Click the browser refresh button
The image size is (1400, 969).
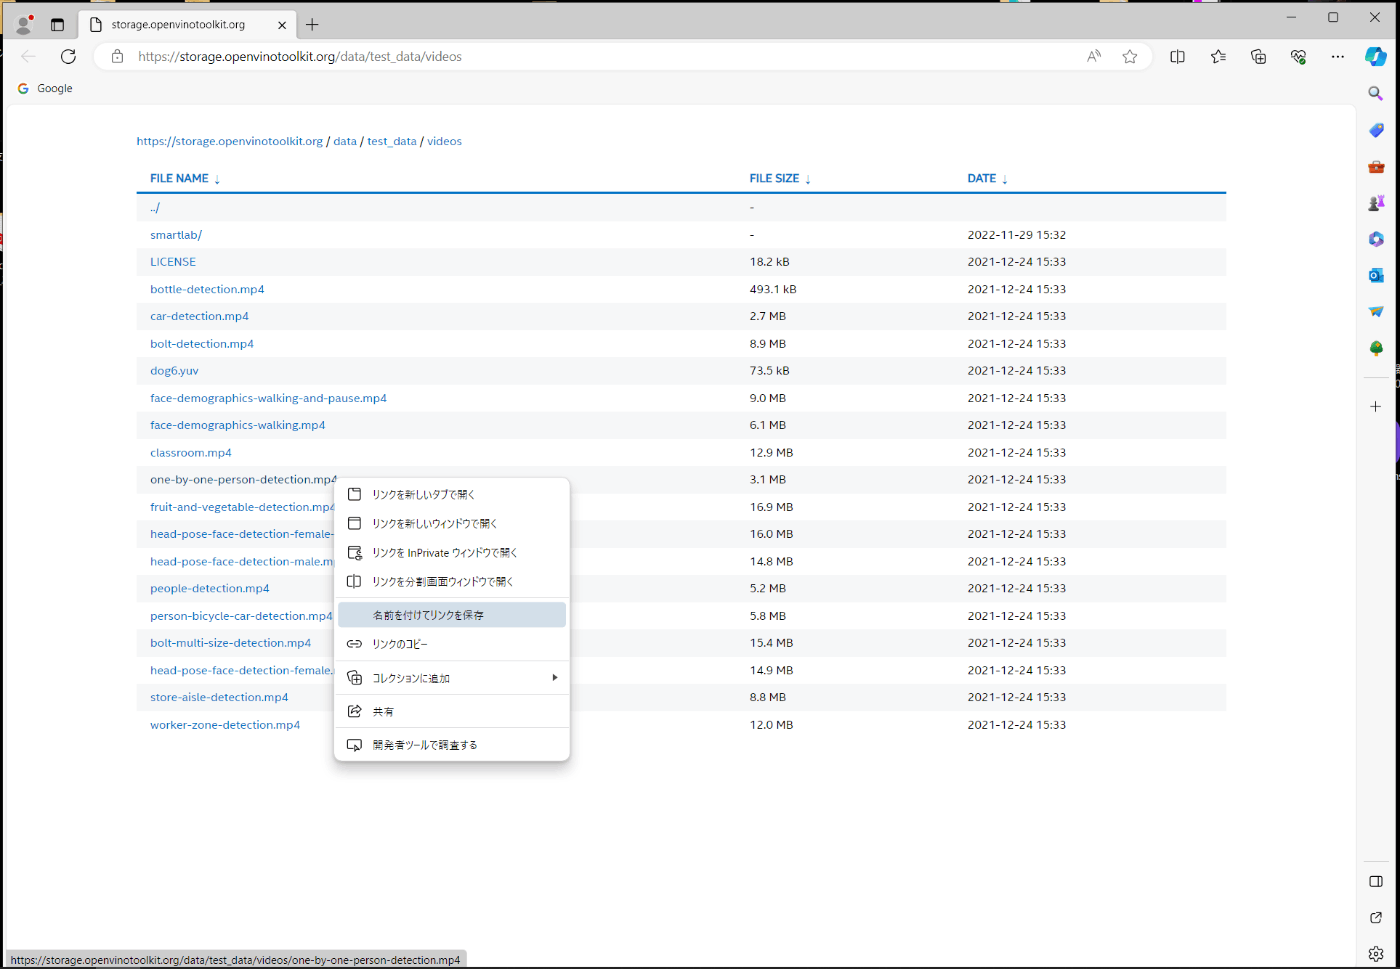point(68,56)
